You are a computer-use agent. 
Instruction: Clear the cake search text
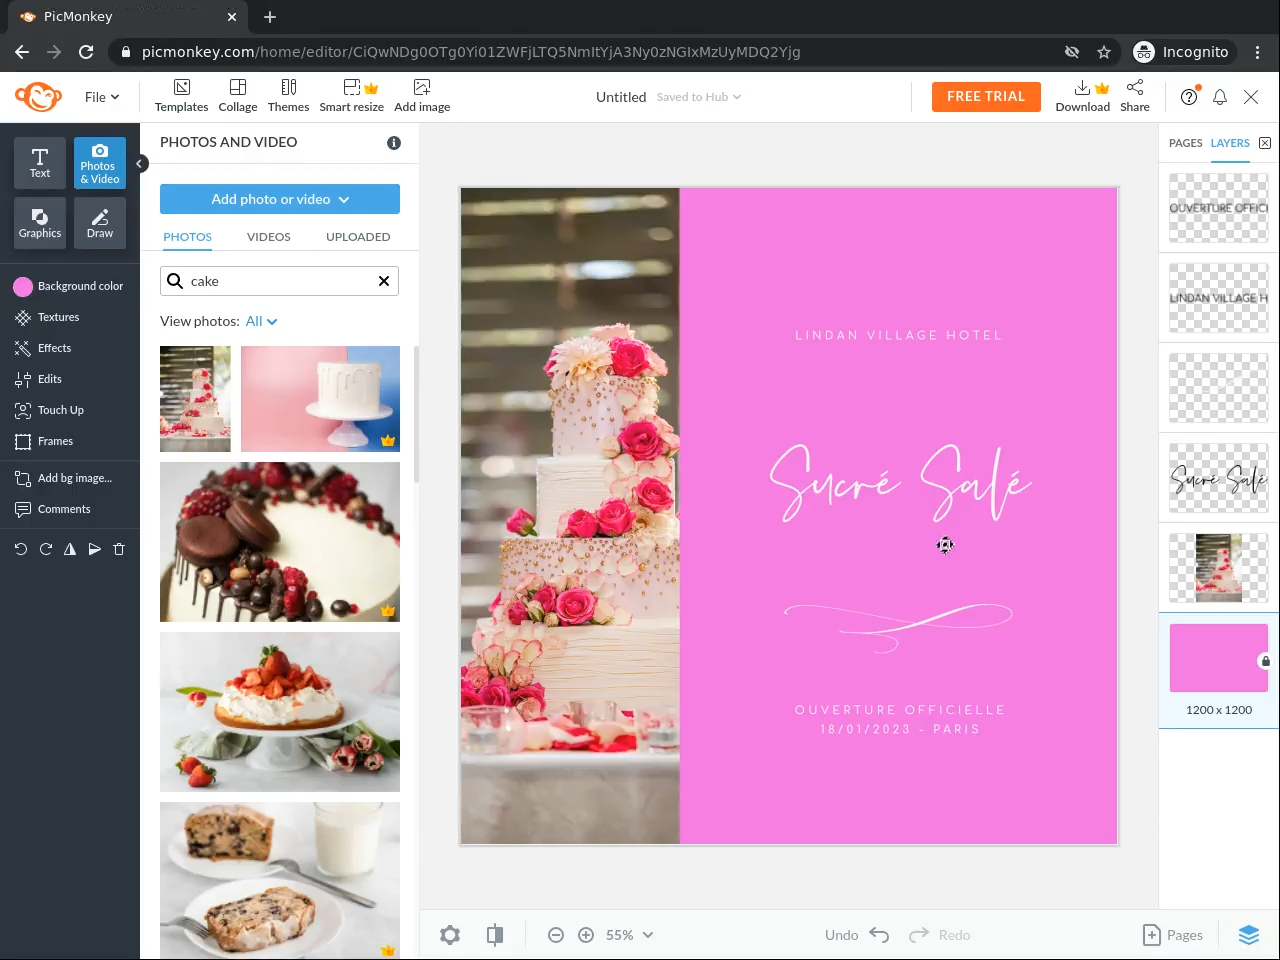click(384, 281)
